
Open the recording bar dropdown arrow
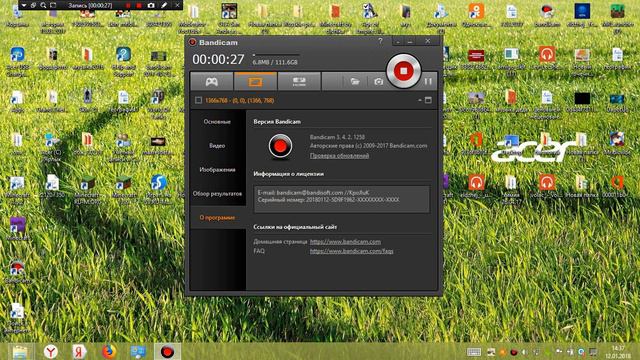24,5
